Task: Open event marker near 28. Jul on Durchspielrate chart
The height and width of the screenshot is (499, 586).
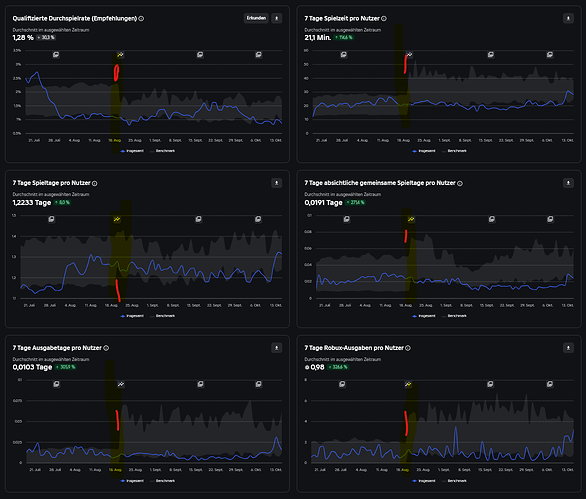Action: pos(56,55)
